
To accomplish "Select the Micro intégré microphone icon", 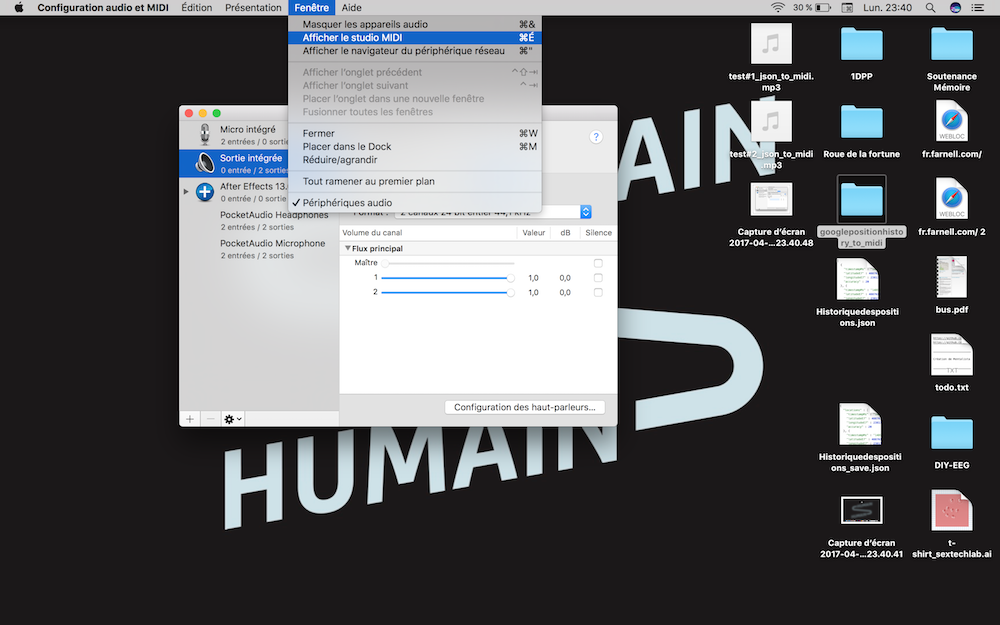I will [x=205, y=135].
